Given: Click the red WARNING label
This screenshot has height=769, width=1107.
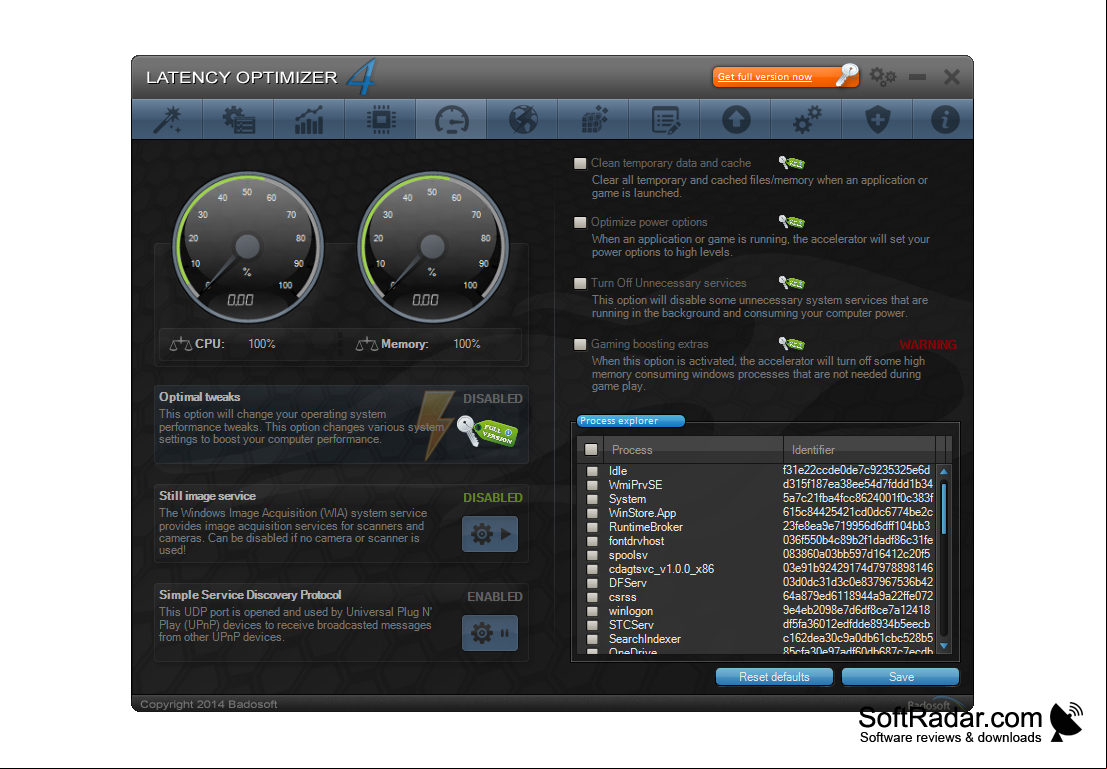Looking at the screenshot, I should coord(928,345).
